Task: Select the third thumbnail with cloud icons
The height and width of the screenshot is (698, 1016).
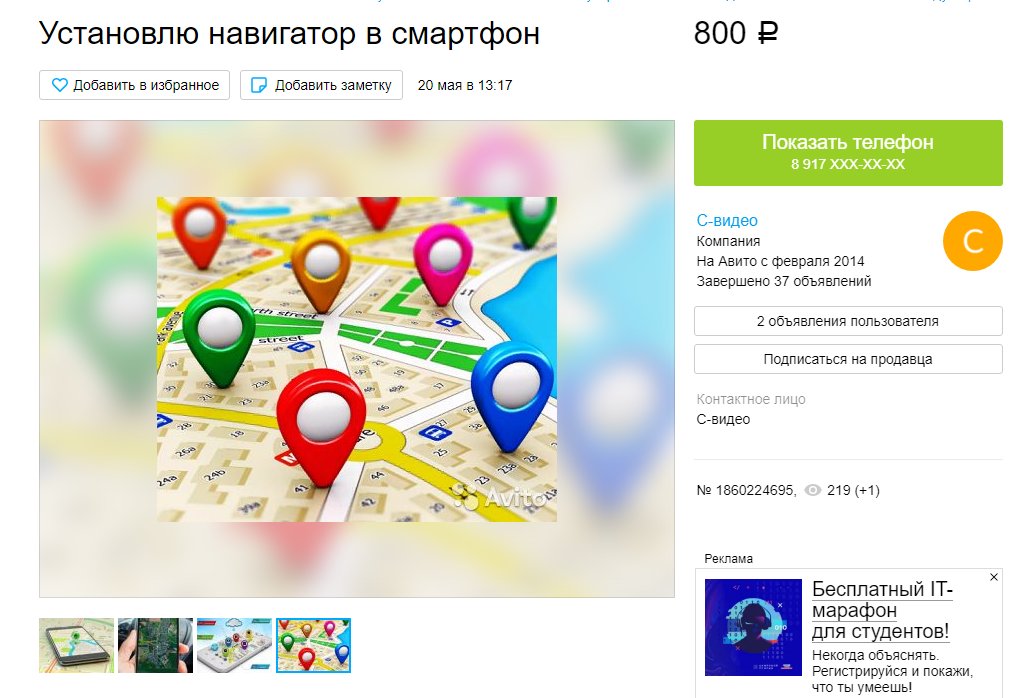Action: click(x=235, y=646)
